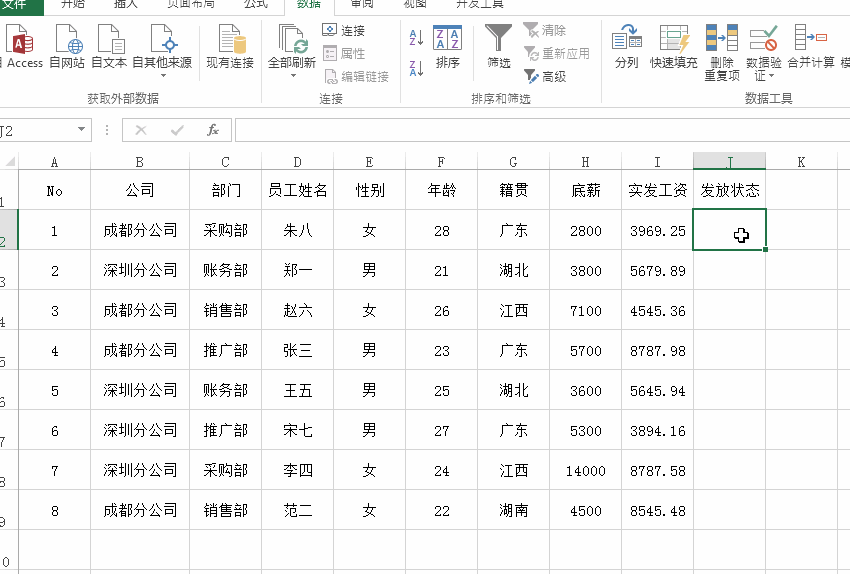This screenshot has height=574, width=850.
Task: Click Consolidate (合并计算)
Action: coord(811,47)
